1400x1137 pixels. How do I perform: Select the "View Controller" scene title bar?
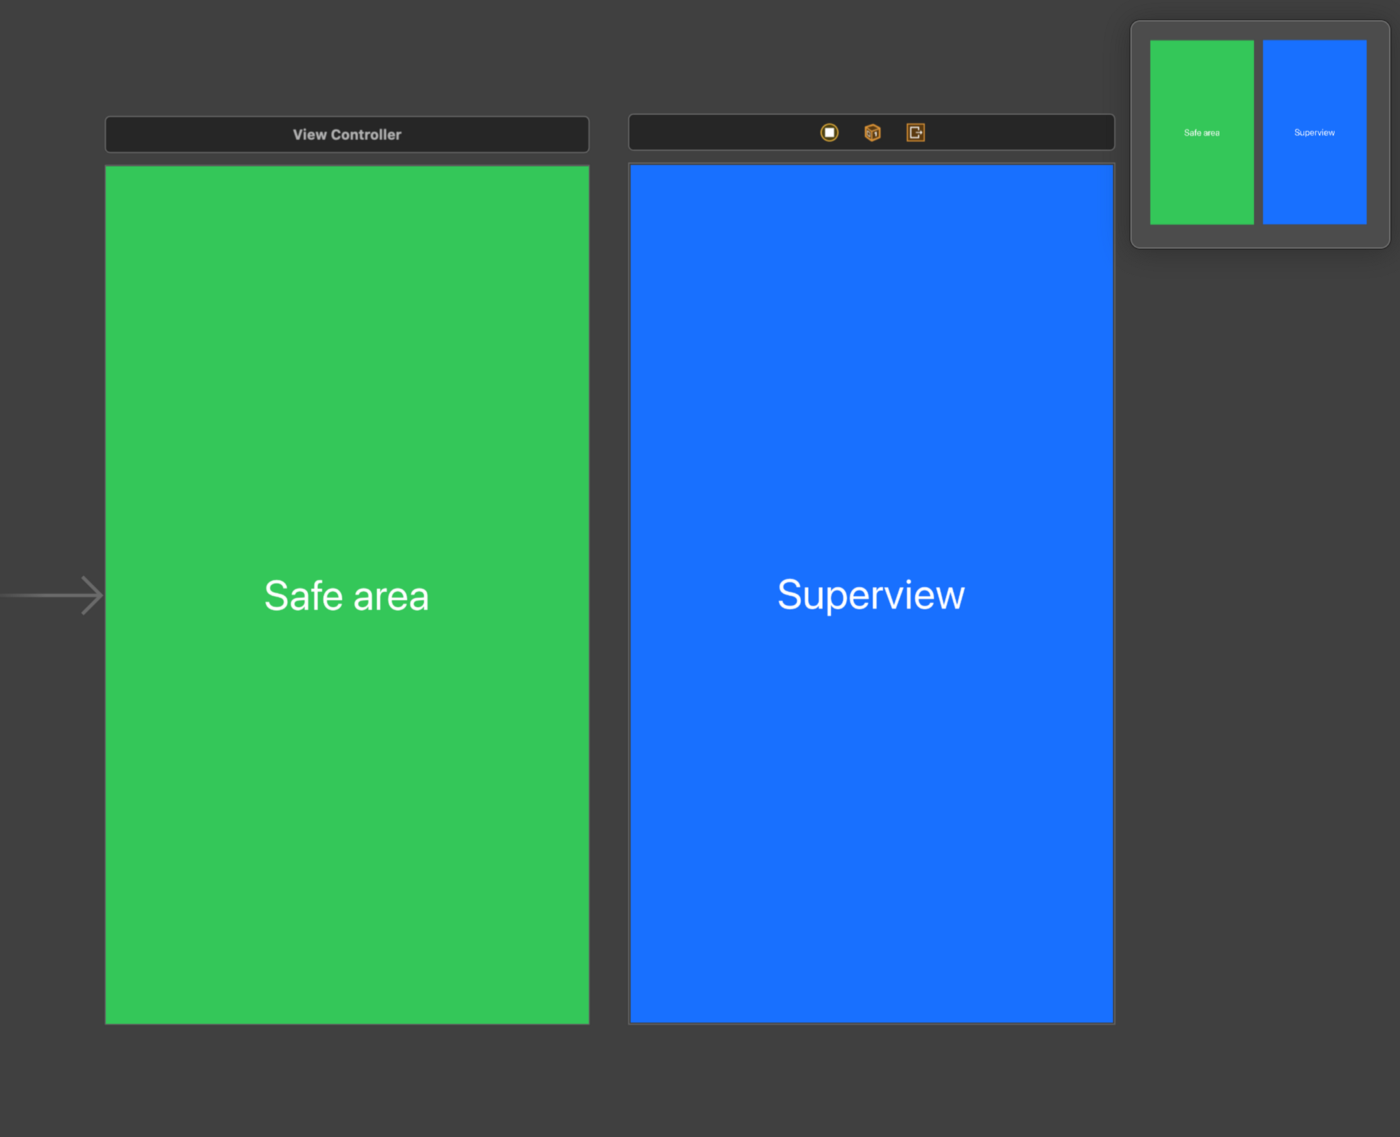(x=347, y=134)
